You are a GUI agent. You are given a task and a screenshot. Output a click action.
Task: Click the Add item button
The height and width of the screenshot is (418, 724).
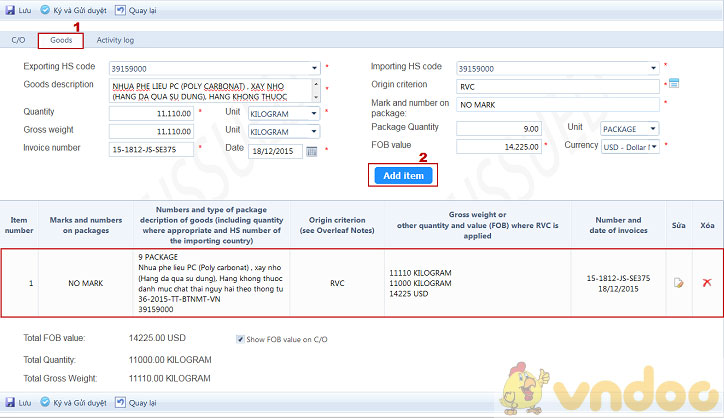[x=403, y=175]
